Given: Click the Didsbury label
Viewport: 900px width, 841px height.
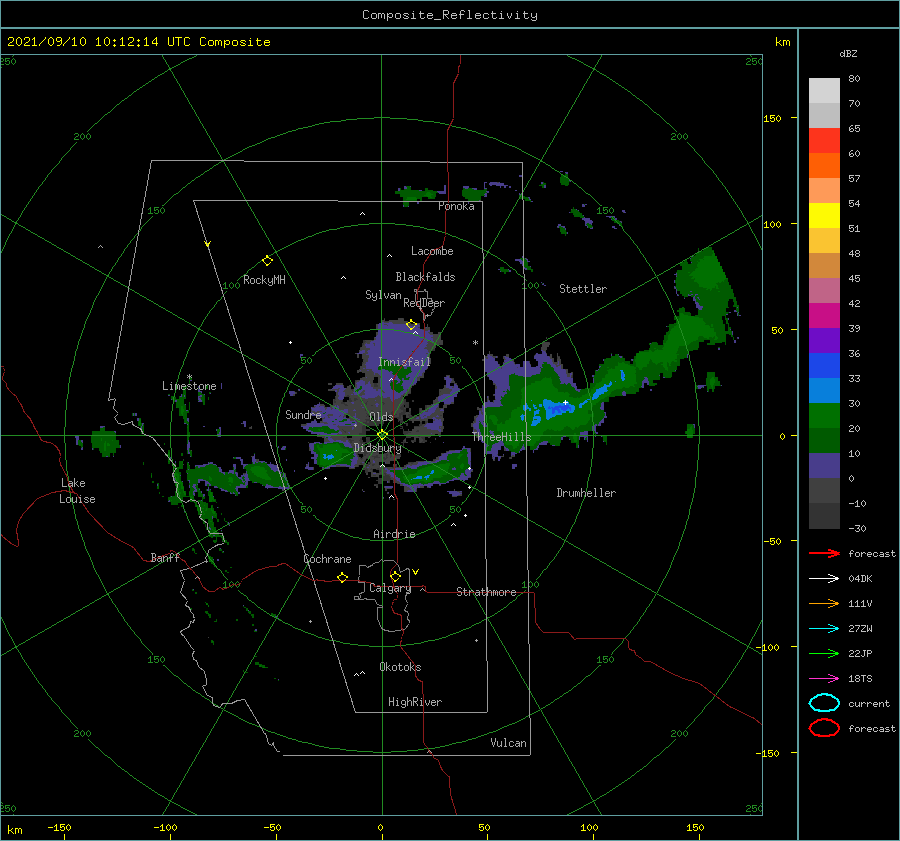Looking at the screenshot, I should point(377,448).
